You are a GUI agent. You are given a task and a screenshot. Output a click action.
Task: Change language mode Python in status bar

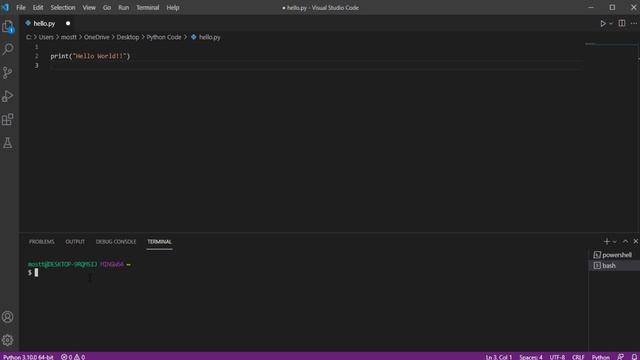coord(601,357)
